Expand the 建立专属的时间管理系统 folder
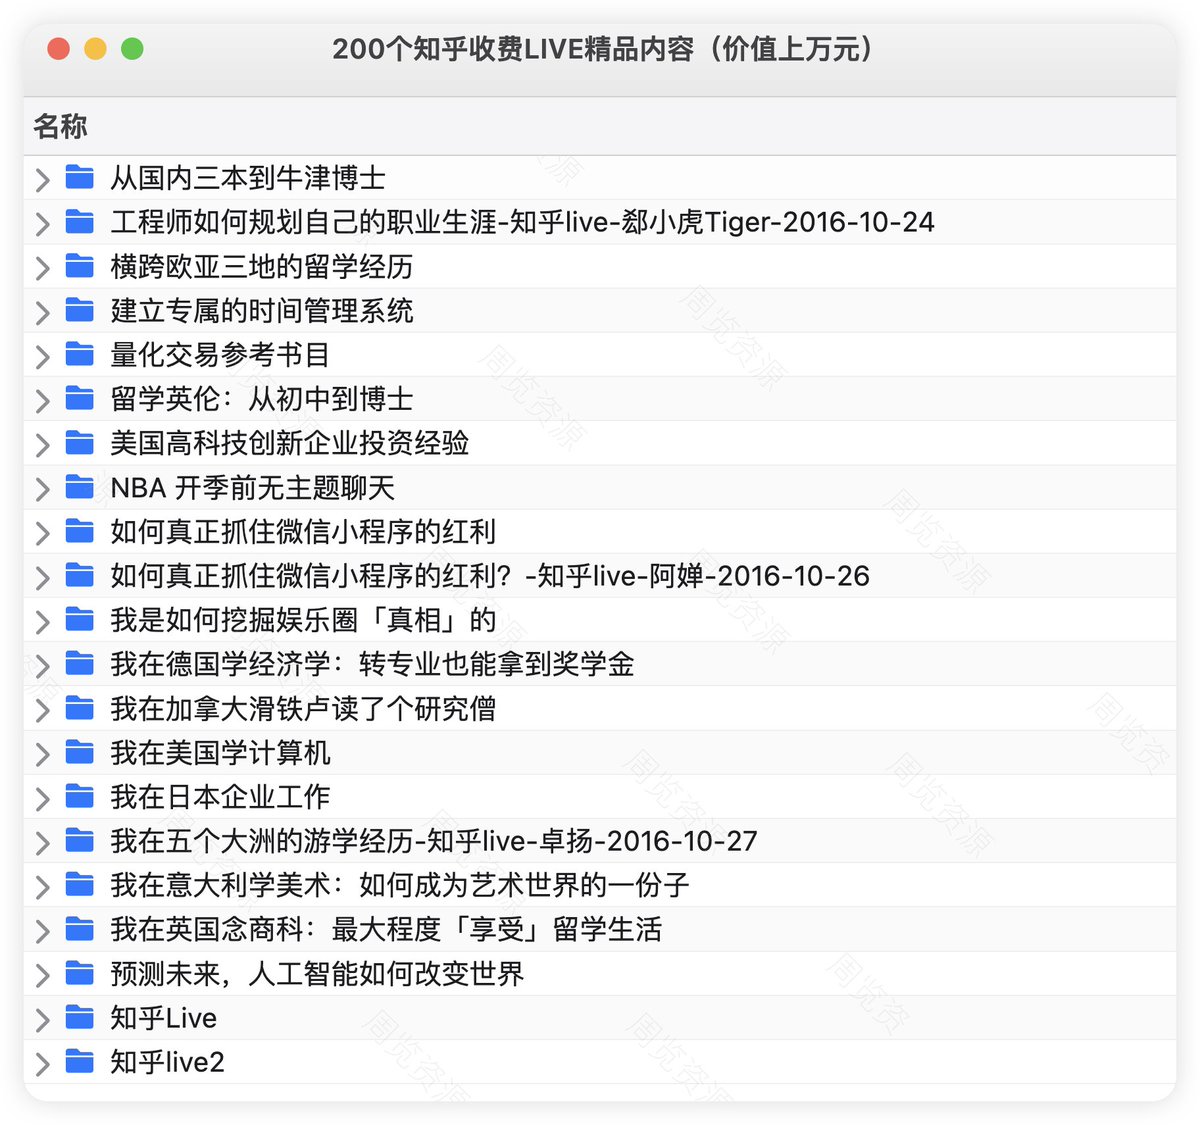Image resolution: width=1200 pixels, height=1125 pixels. coord(42,312)
